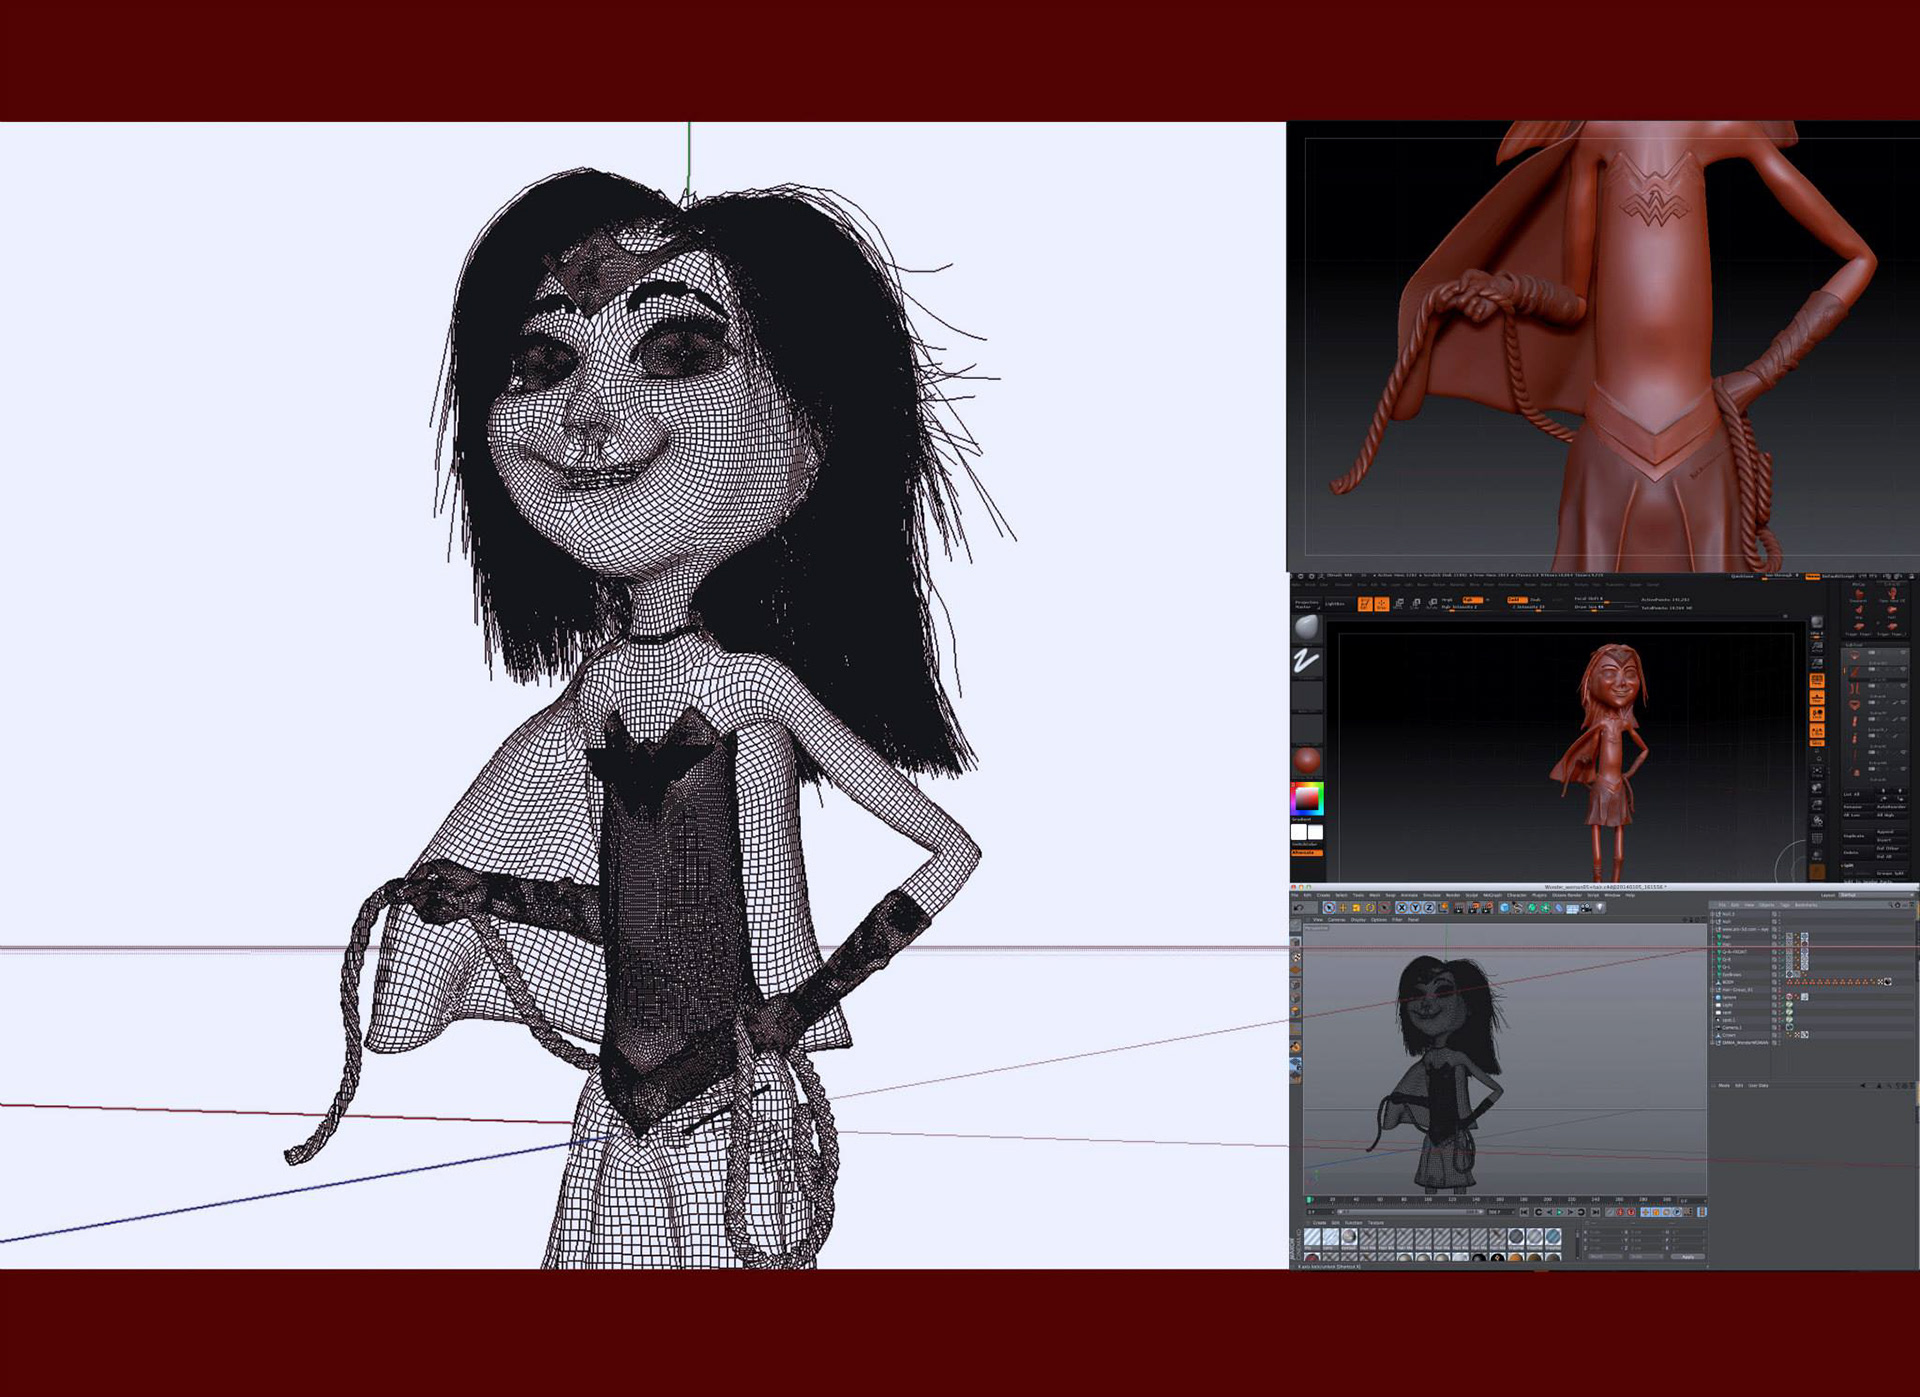This screenshot has height=1397, width=1920.
Task: Select the BODY object in Object Manager
Action: tap(1728, 982)
